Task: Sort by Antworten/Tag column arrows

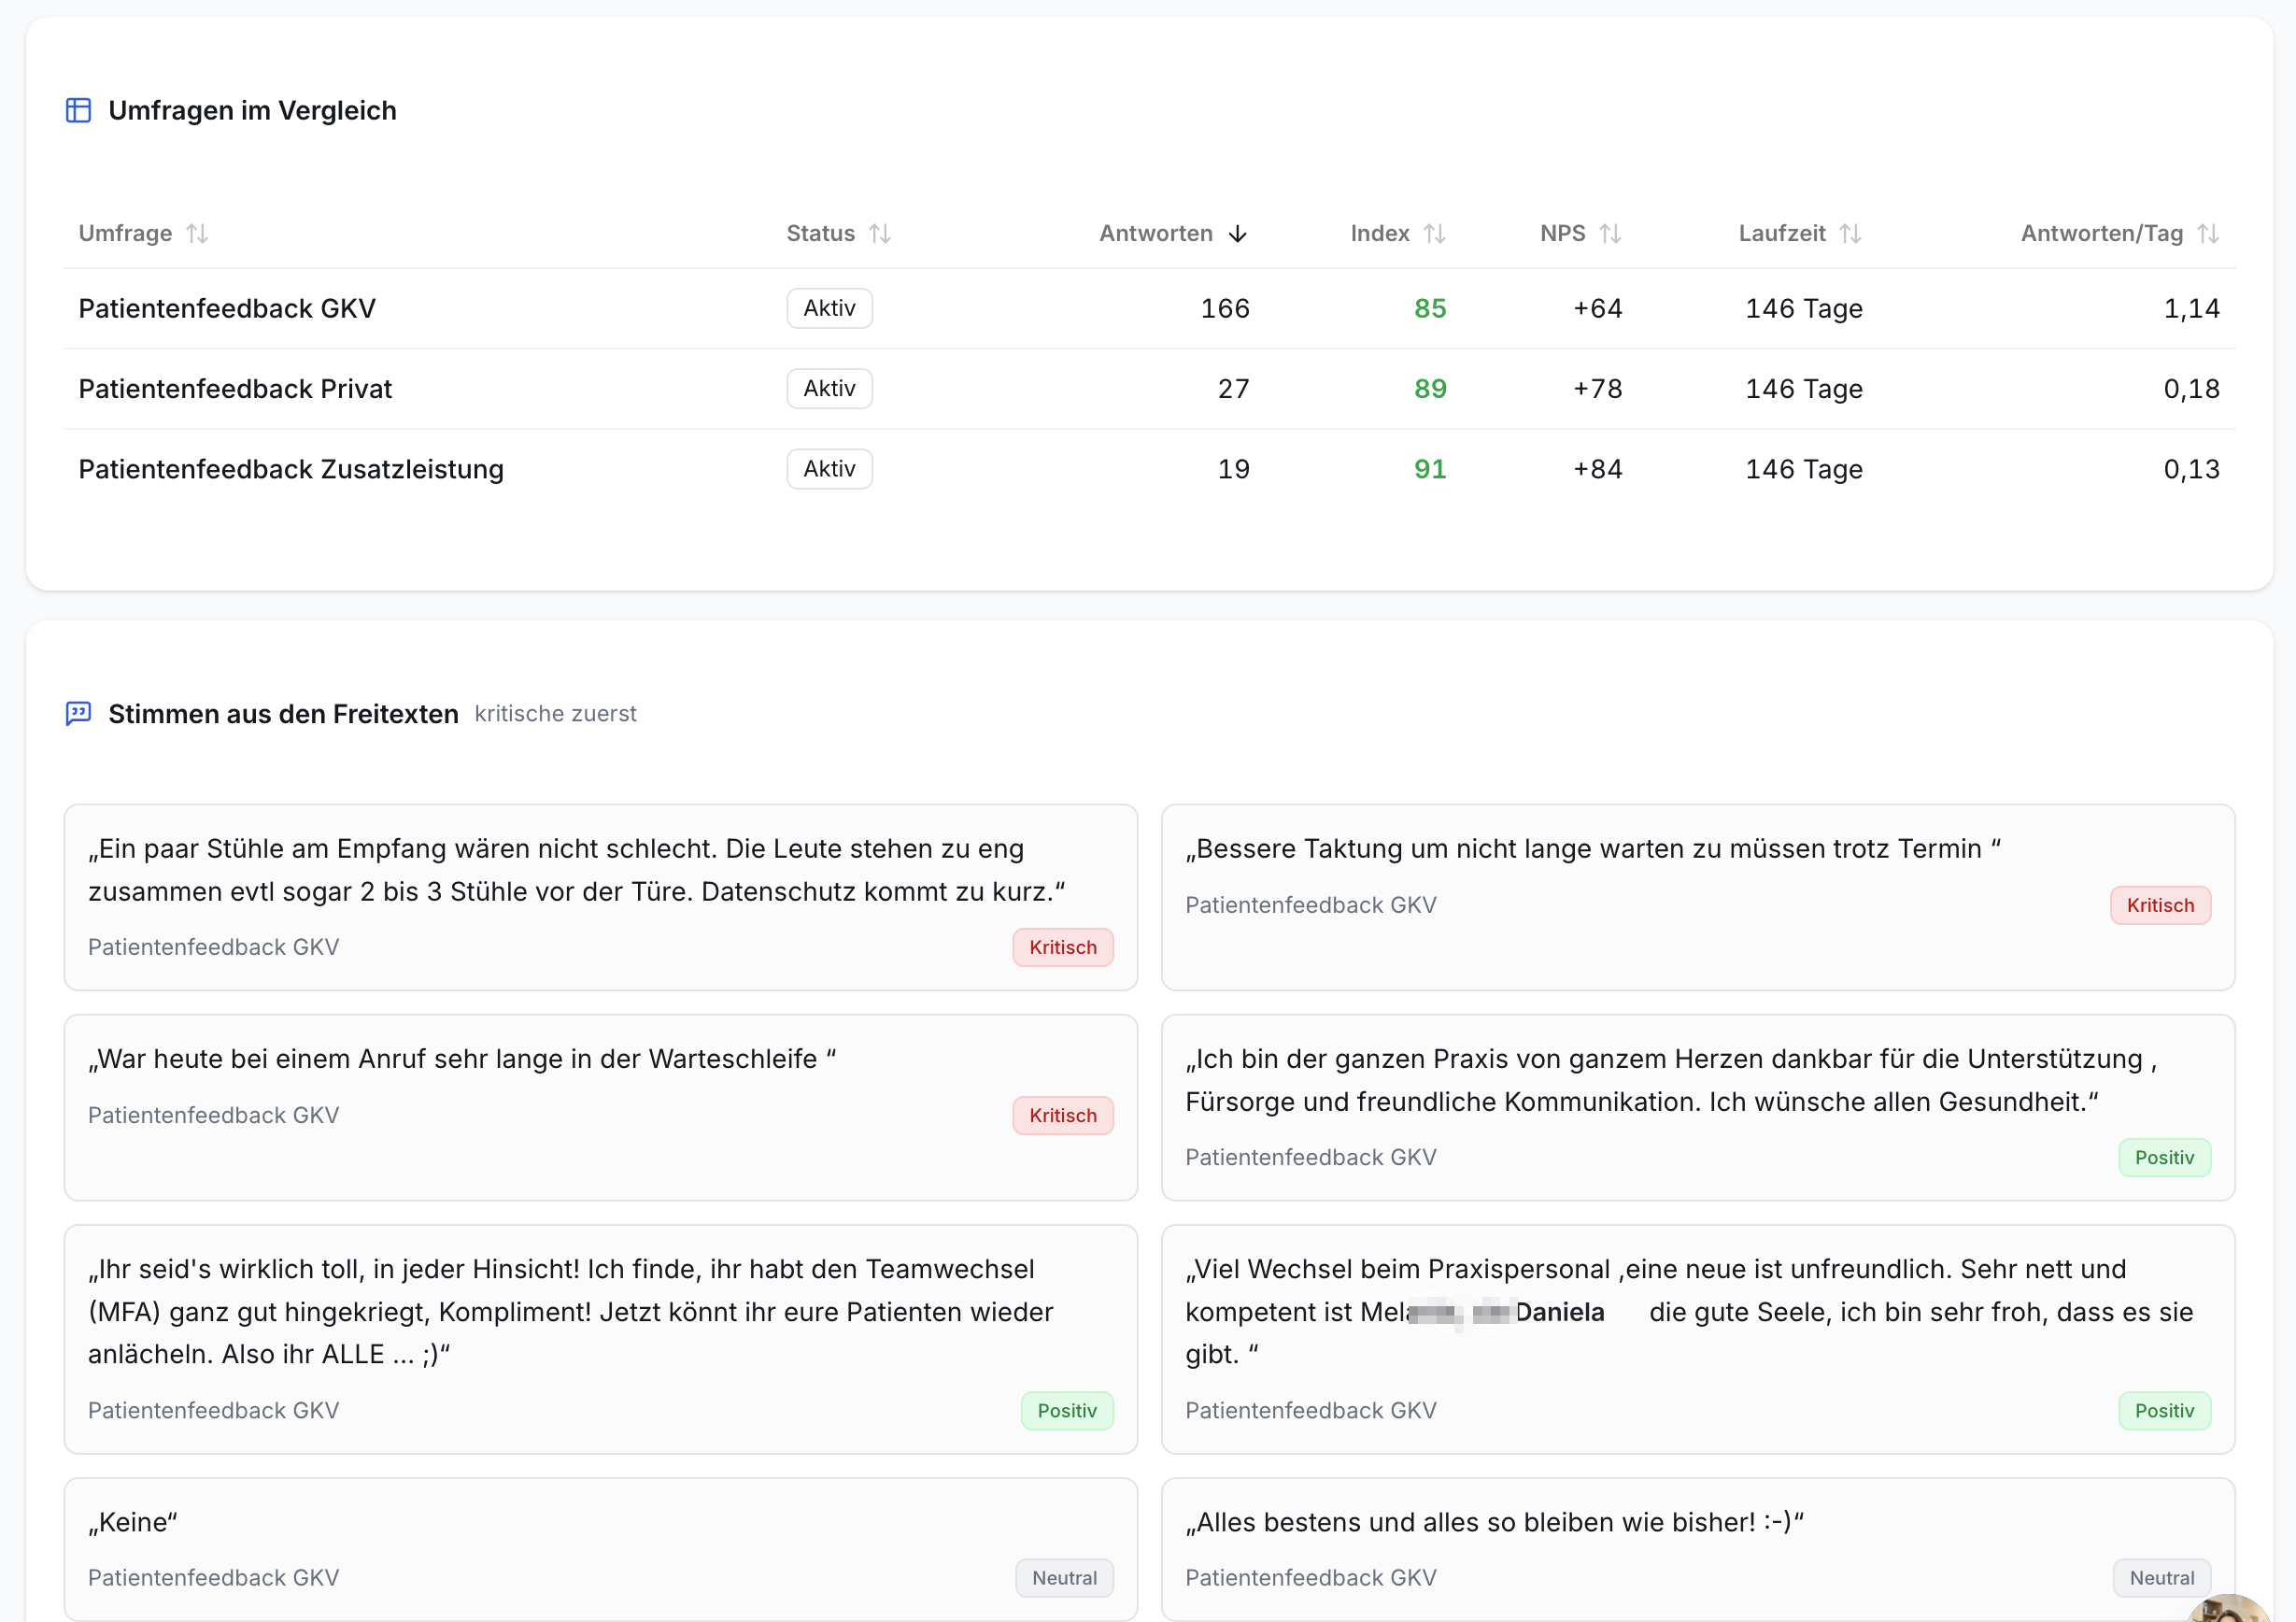Action: click(x=2208, y=234)
